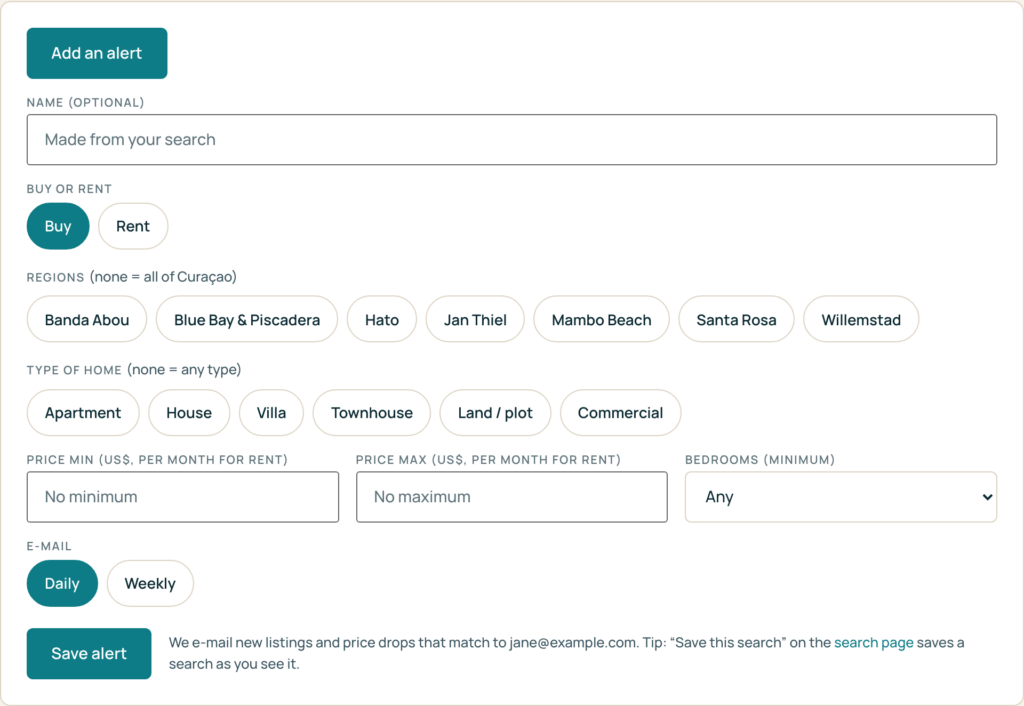
Task: Choose the Land / plot home type
Action: [x=495, y=413]
